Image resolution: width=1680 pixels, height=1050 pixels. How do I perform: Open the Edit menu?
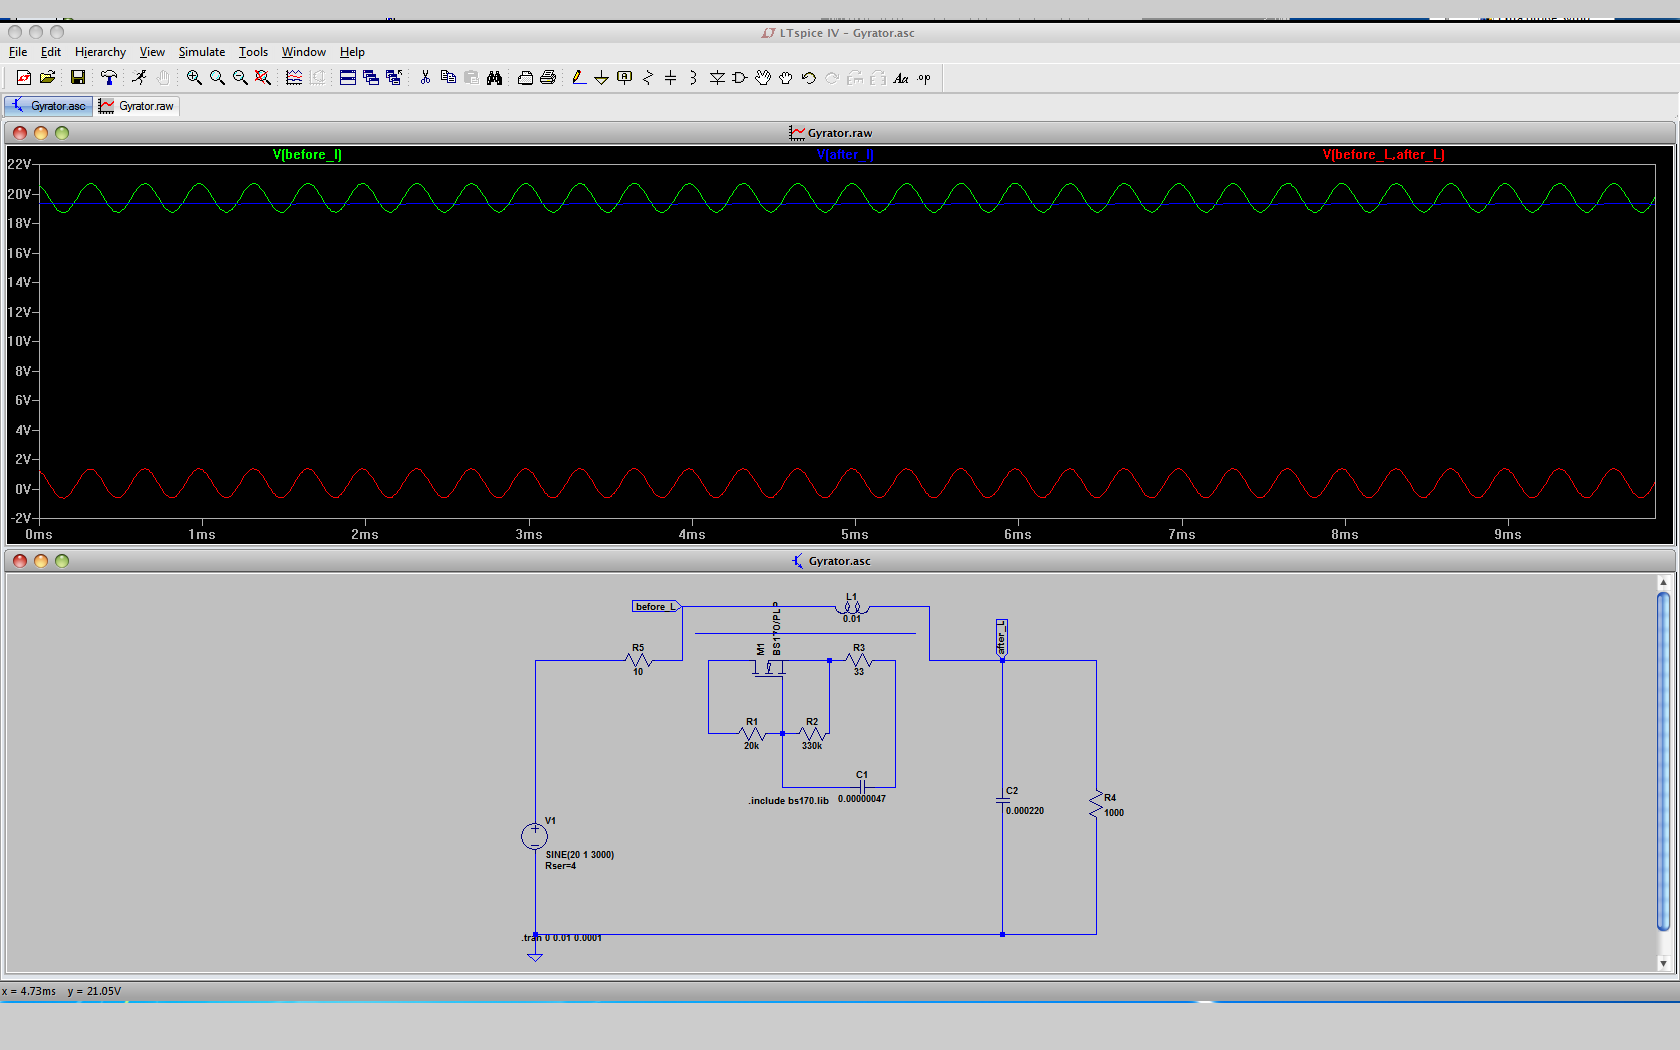point(51,52)
